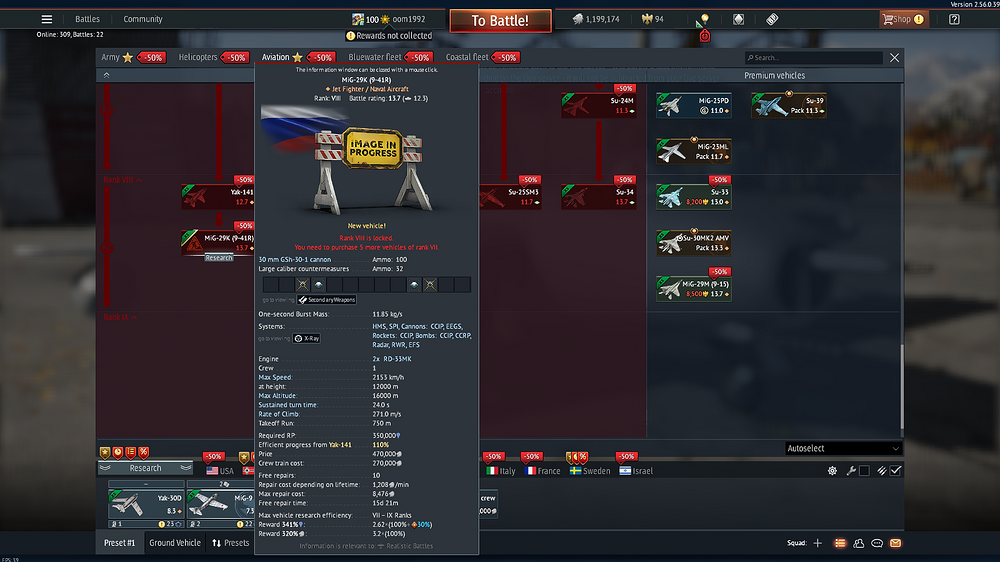Select the MiG-23ML pack vehicle

(694, 151)
